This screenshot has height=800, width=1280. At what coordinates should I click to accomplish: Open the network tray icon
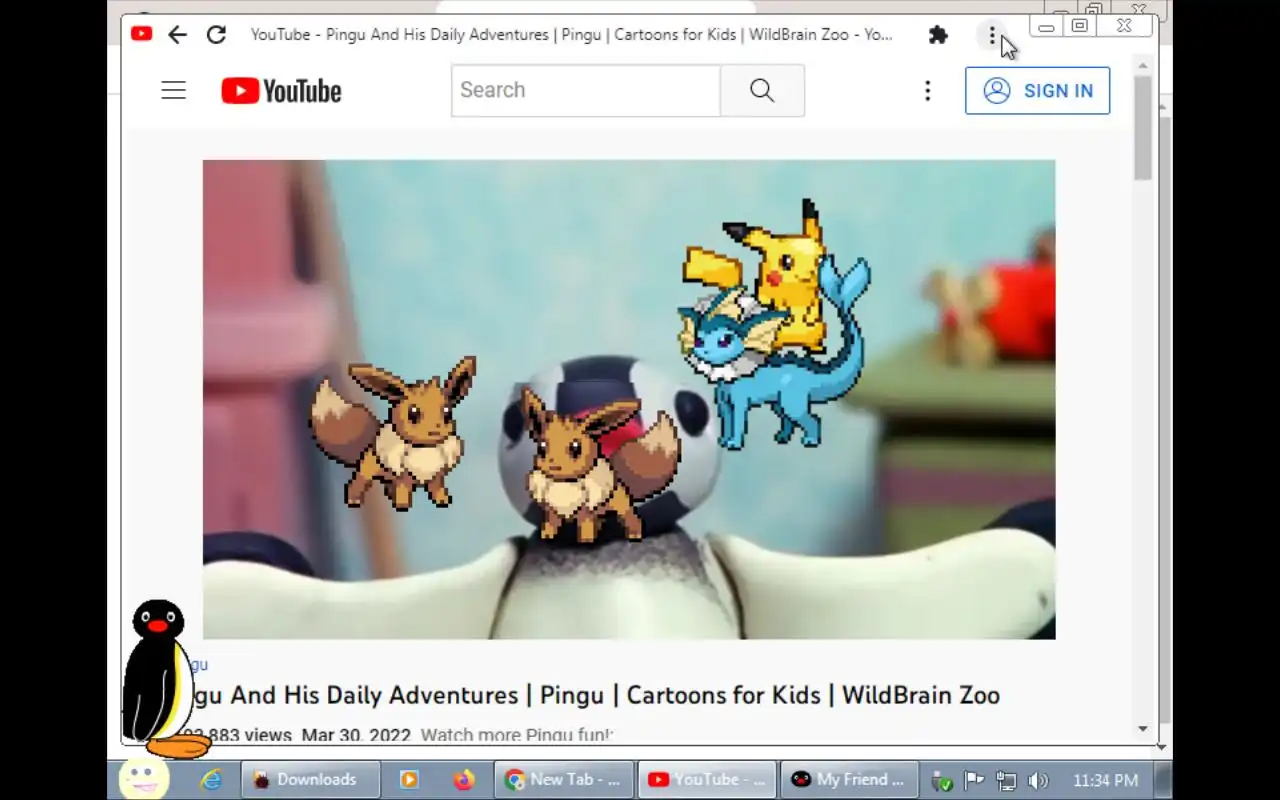click(1006, 780)
